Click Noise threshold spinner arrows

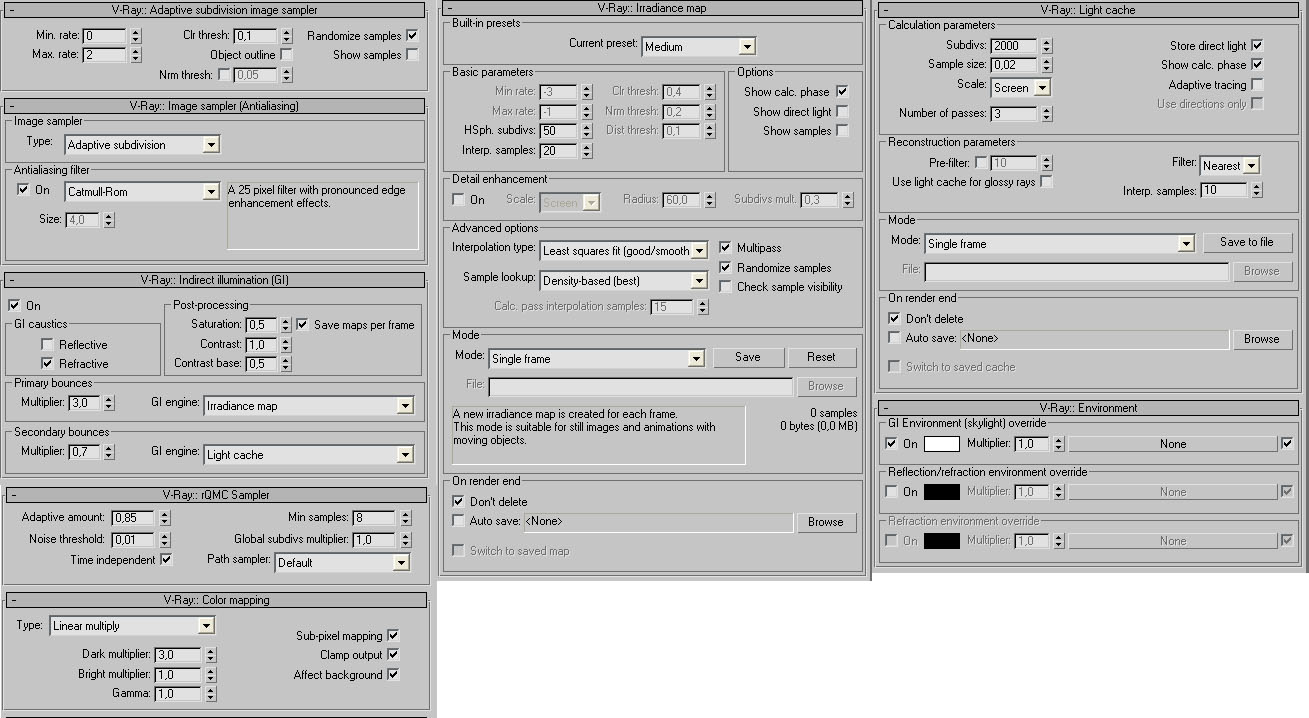[165, 540]
